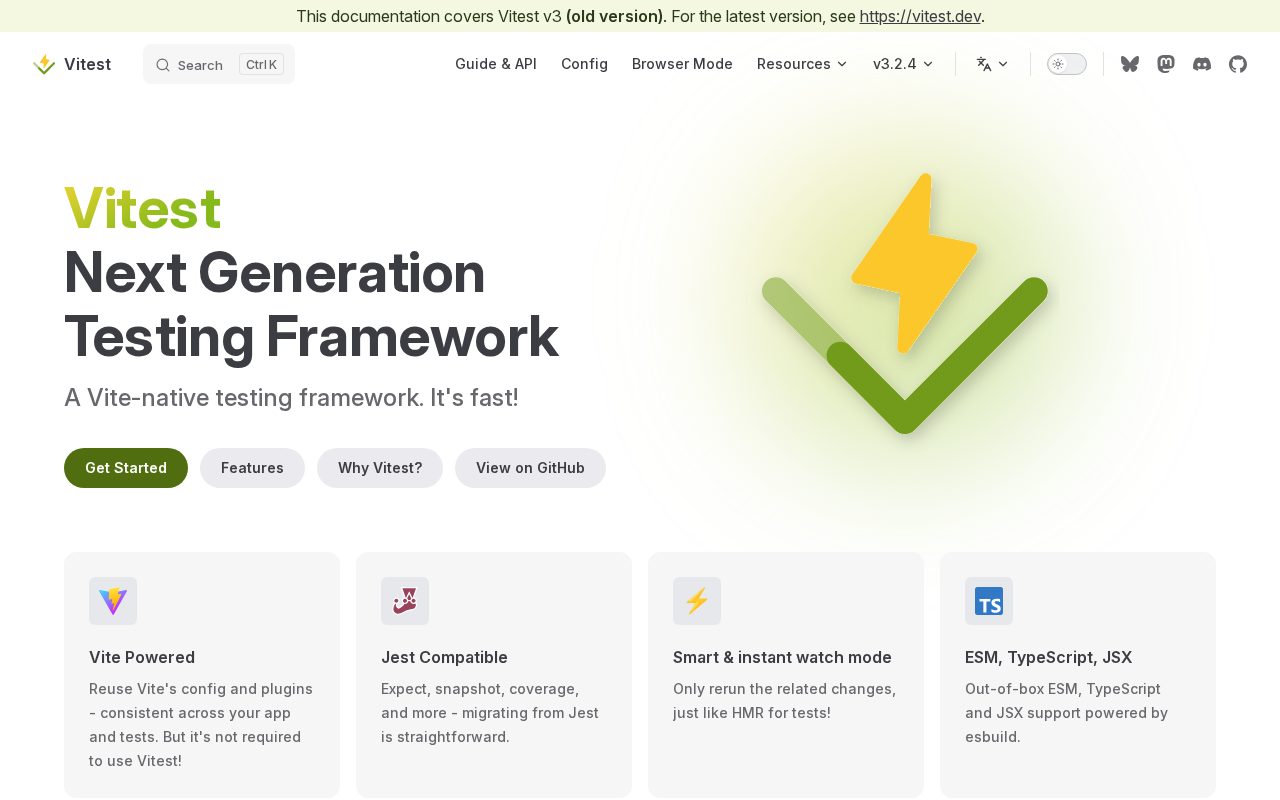Open the v3.2.4 version dropdown

click(903, 64)
